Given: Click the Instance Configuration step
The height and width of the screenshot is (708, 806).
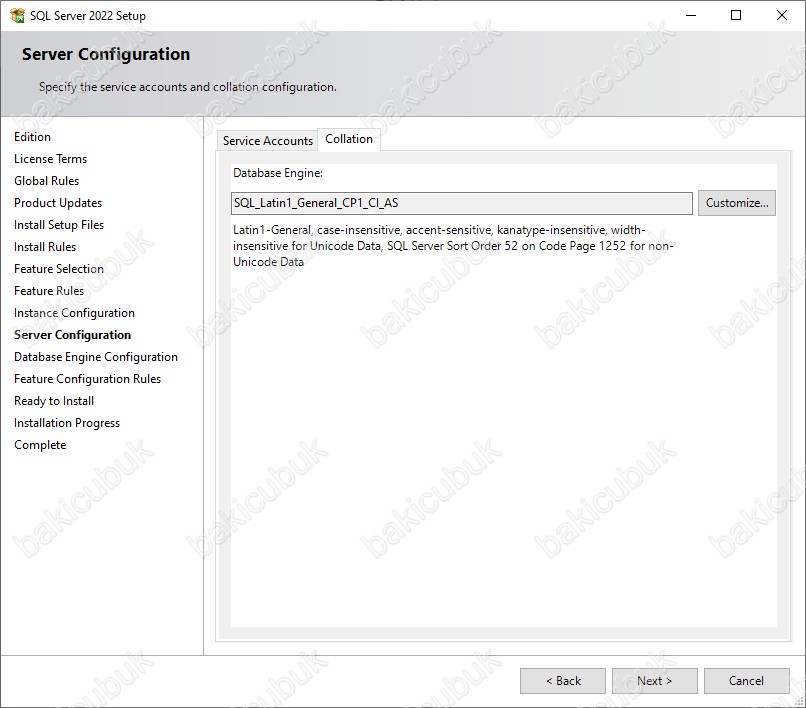Looking at the screenshot, I should (x=75, y=313).
